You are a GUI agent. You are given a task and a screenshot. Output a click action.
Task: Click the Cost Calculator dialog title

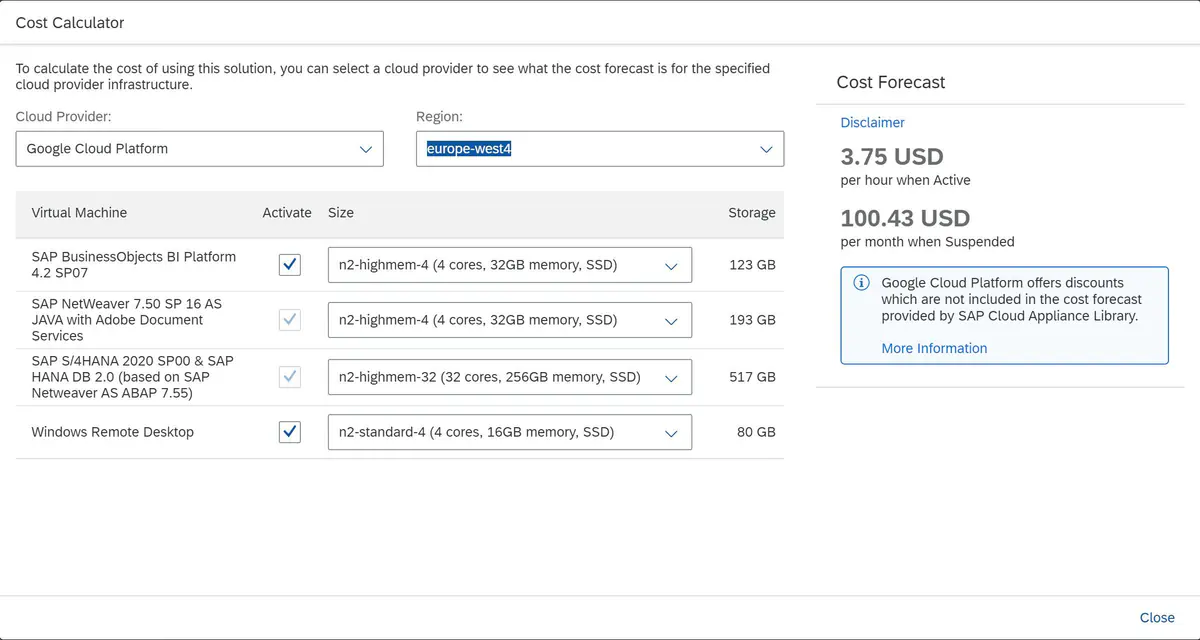click(70, 22)
